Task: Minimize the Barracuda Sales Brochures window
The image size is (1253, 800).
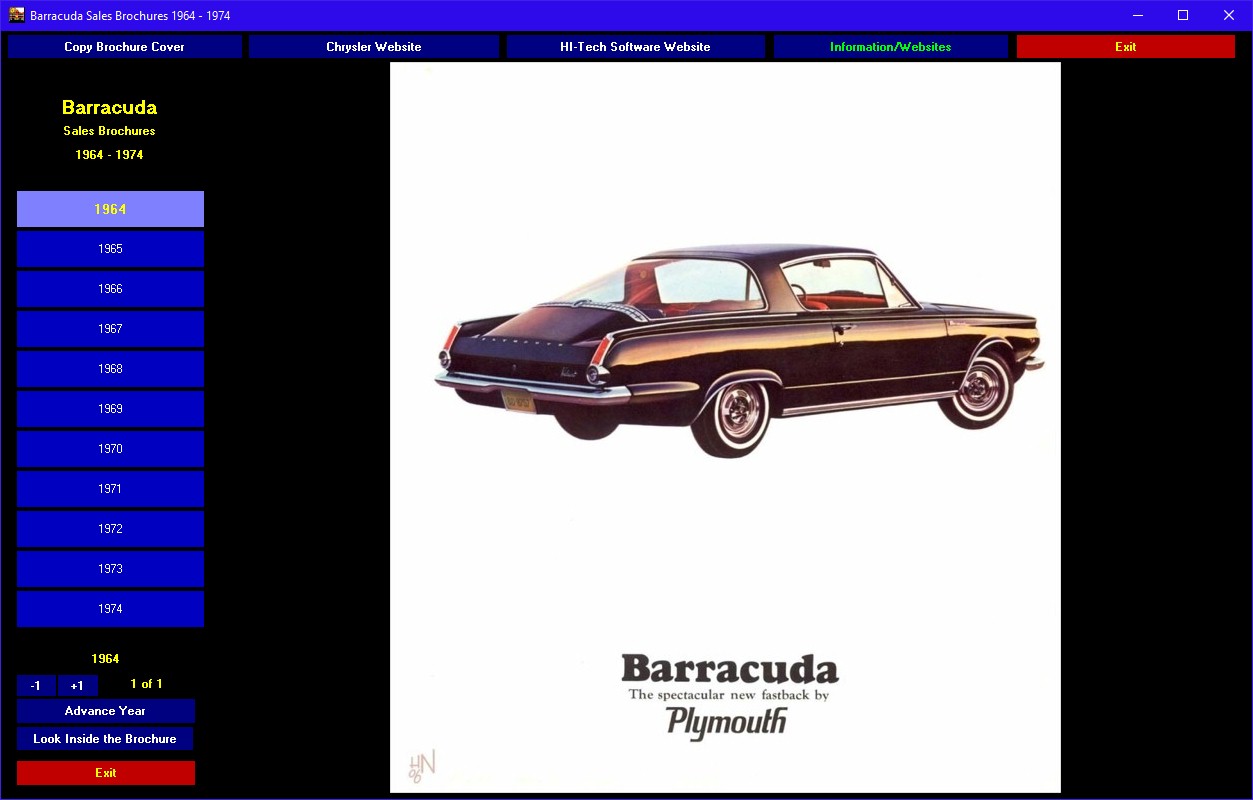Action: [1138, 15]
